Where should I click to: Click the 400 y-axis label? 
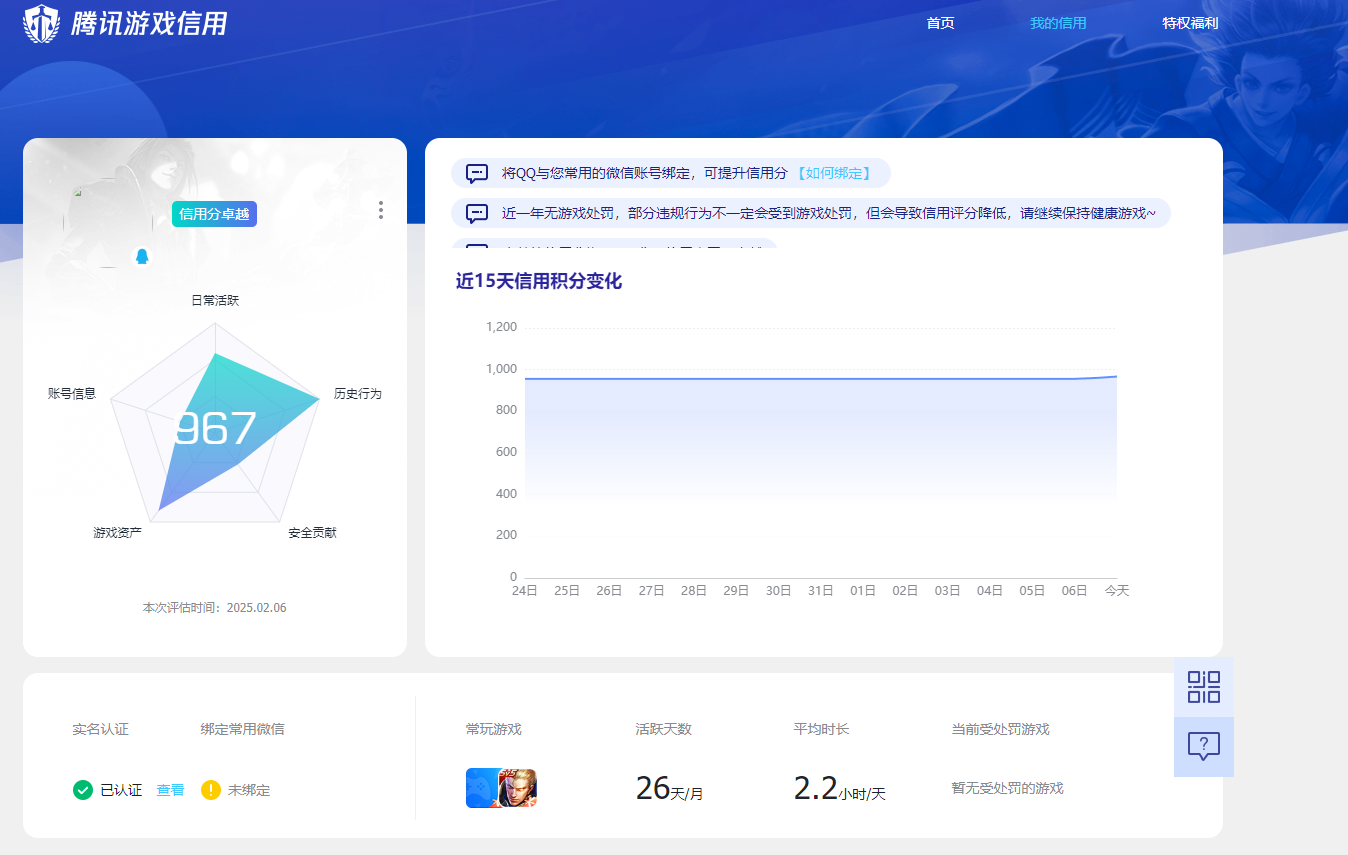[x=506, y=494]
